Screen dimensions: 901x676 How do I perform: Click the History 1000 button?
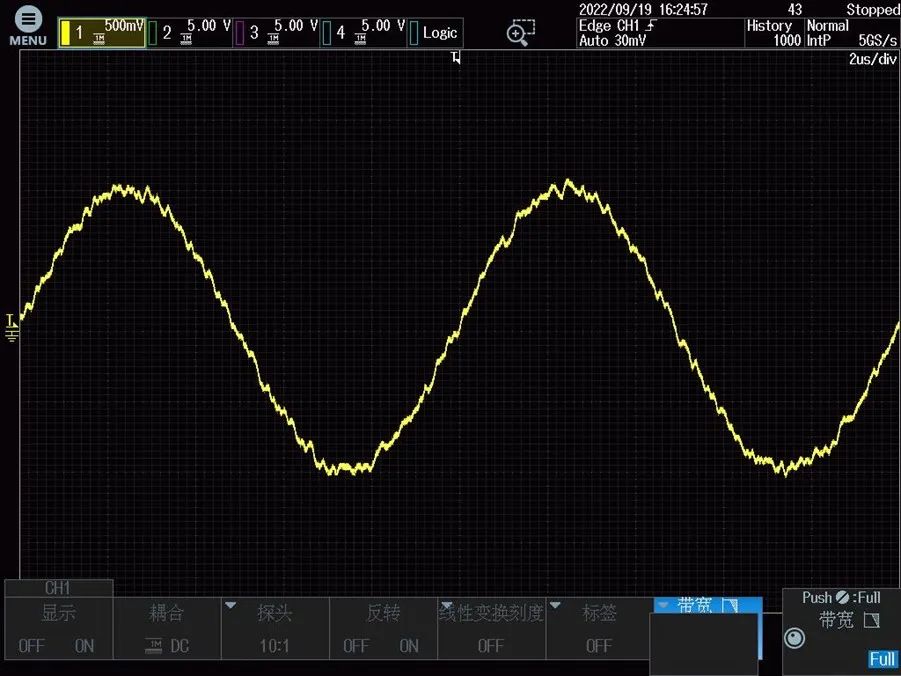(773, 33)
